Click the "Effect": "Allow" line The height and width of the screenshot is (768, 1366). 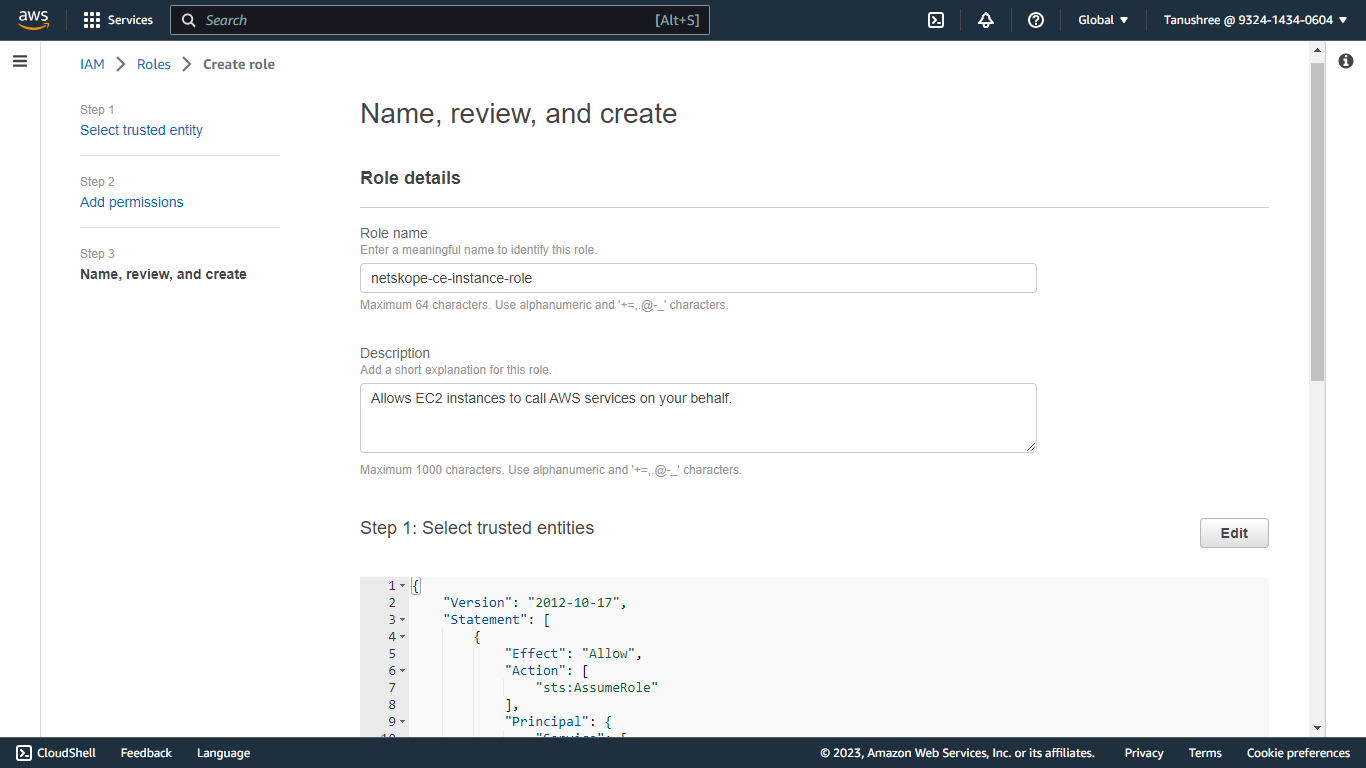point(573,654)
